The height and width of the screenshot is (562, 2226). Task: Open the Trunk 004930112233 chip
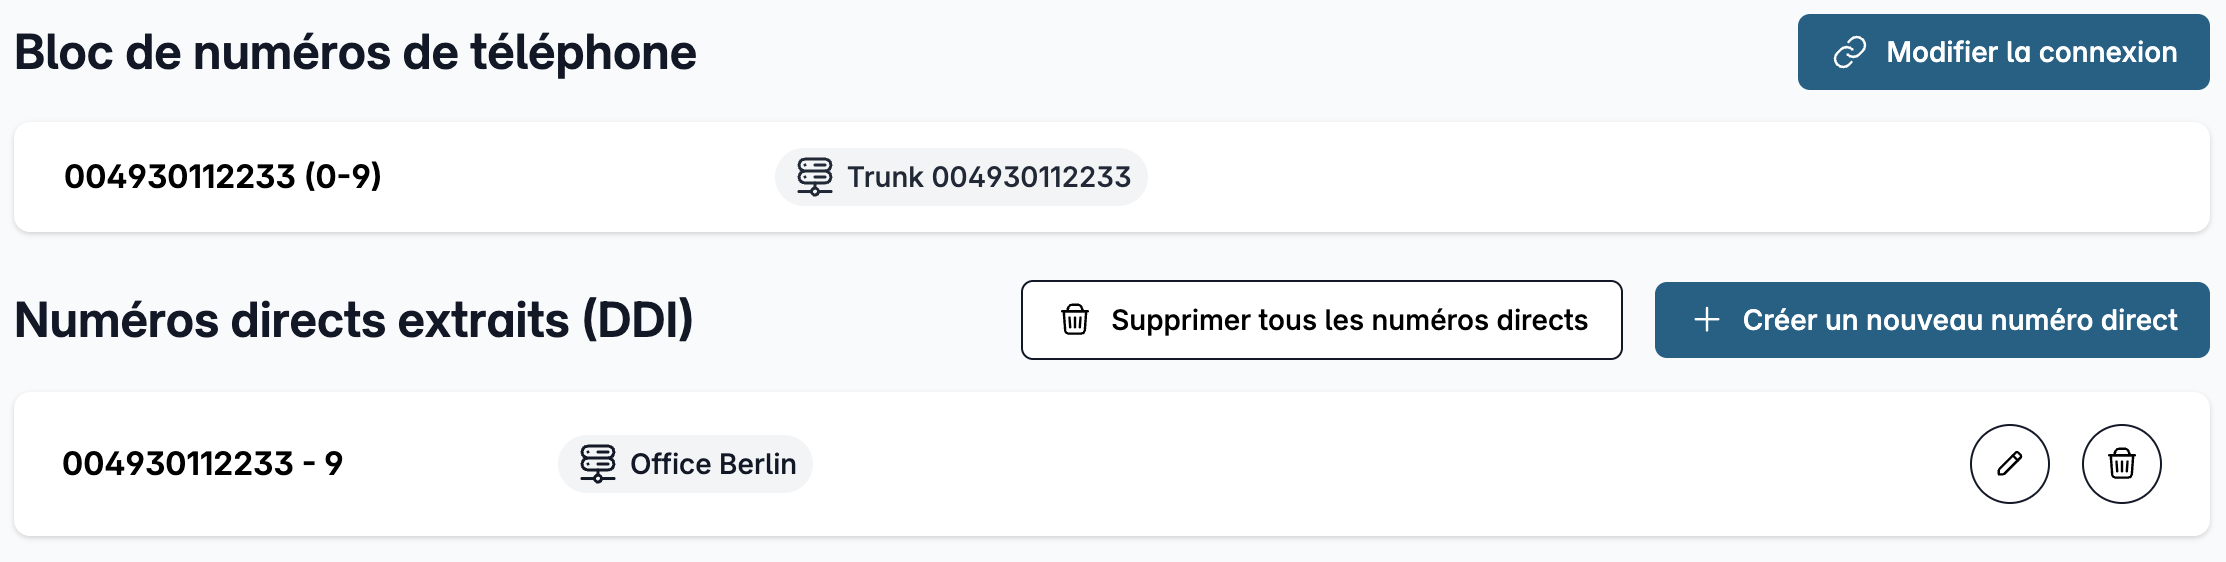coord(961,177)
